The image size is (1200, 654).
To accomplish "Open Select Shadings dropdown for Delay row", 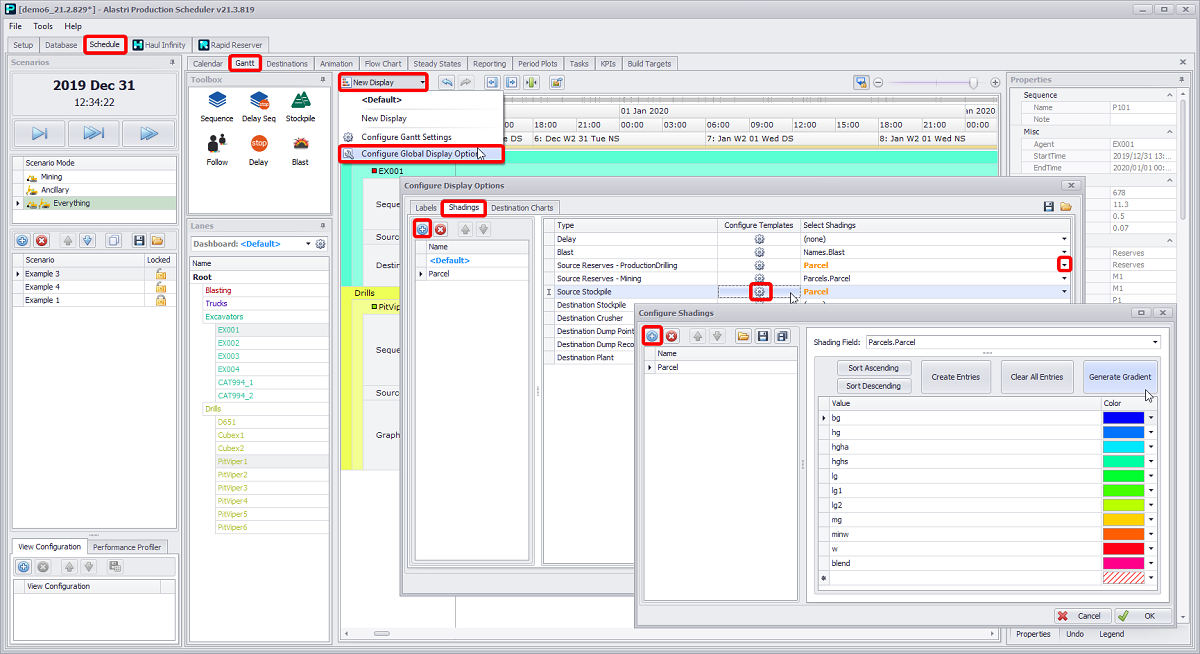I will pos(1065,240).
